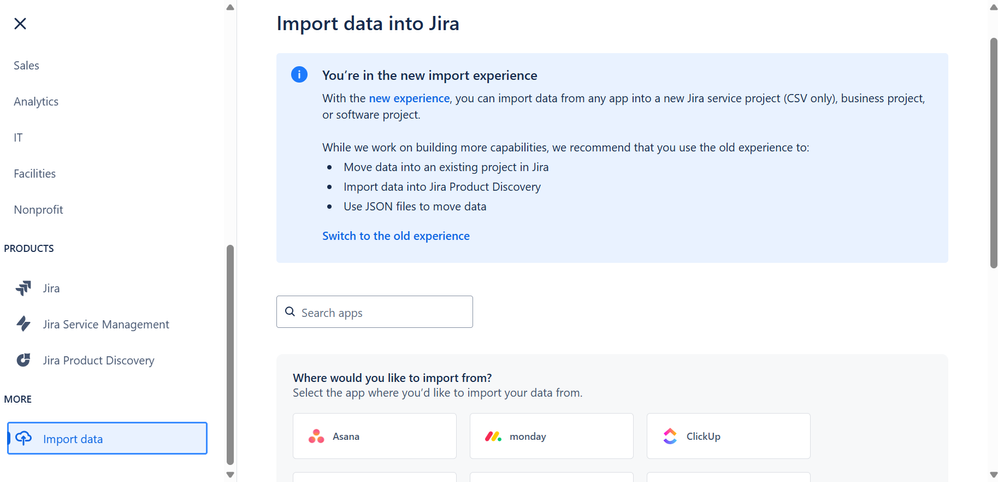Open the Analytics category
The image size is (998, 482).
36,101
